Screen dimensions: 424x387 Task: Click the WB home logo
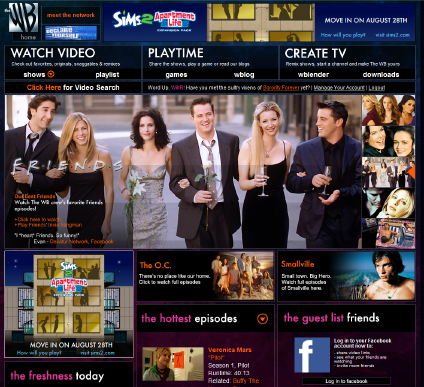point(23,22)
